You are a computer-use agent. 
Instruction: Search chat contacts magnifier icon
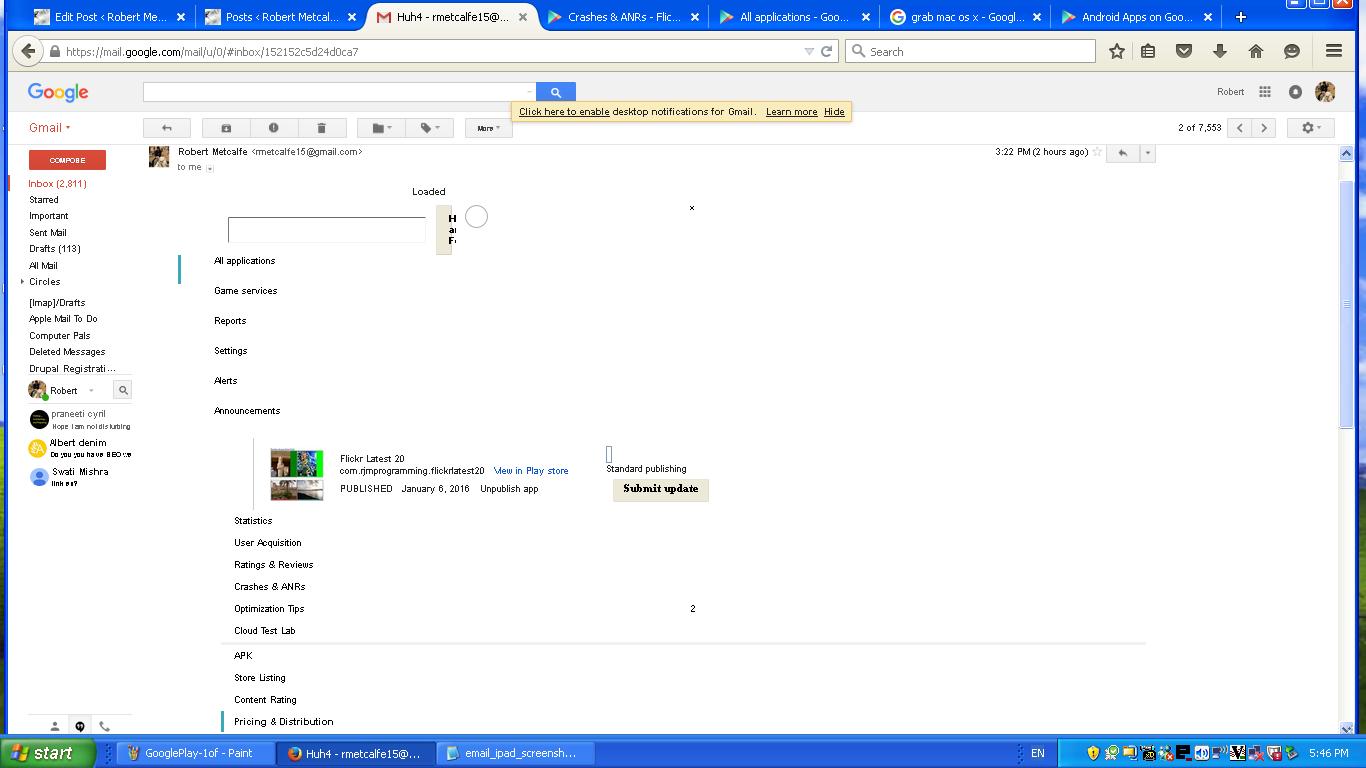coord(123,390)
